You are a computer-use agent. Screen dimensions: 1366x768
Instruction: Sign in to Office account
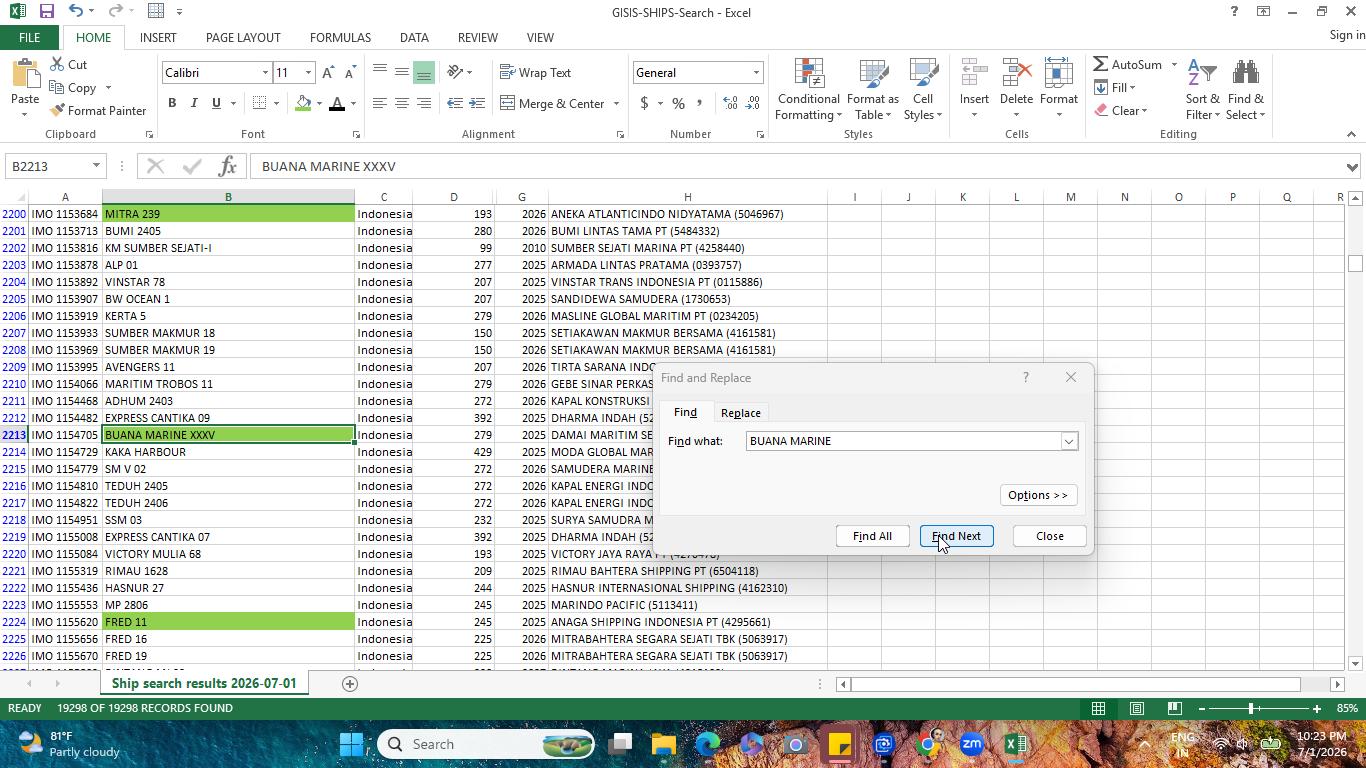1347,35
